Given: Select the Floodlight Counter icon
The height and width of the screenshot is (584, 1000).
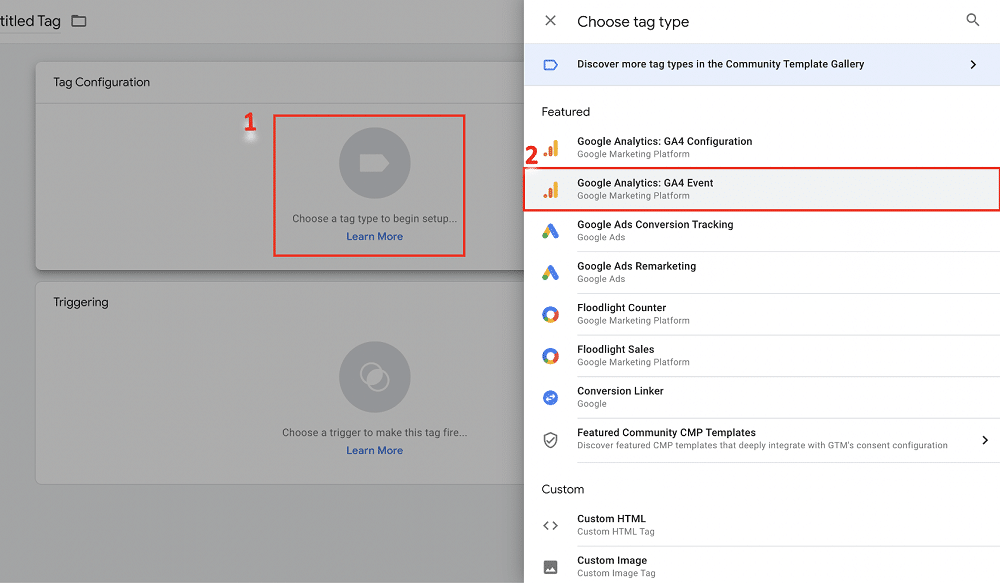Looking at the screenshot, I should click(x=551, y=313).
